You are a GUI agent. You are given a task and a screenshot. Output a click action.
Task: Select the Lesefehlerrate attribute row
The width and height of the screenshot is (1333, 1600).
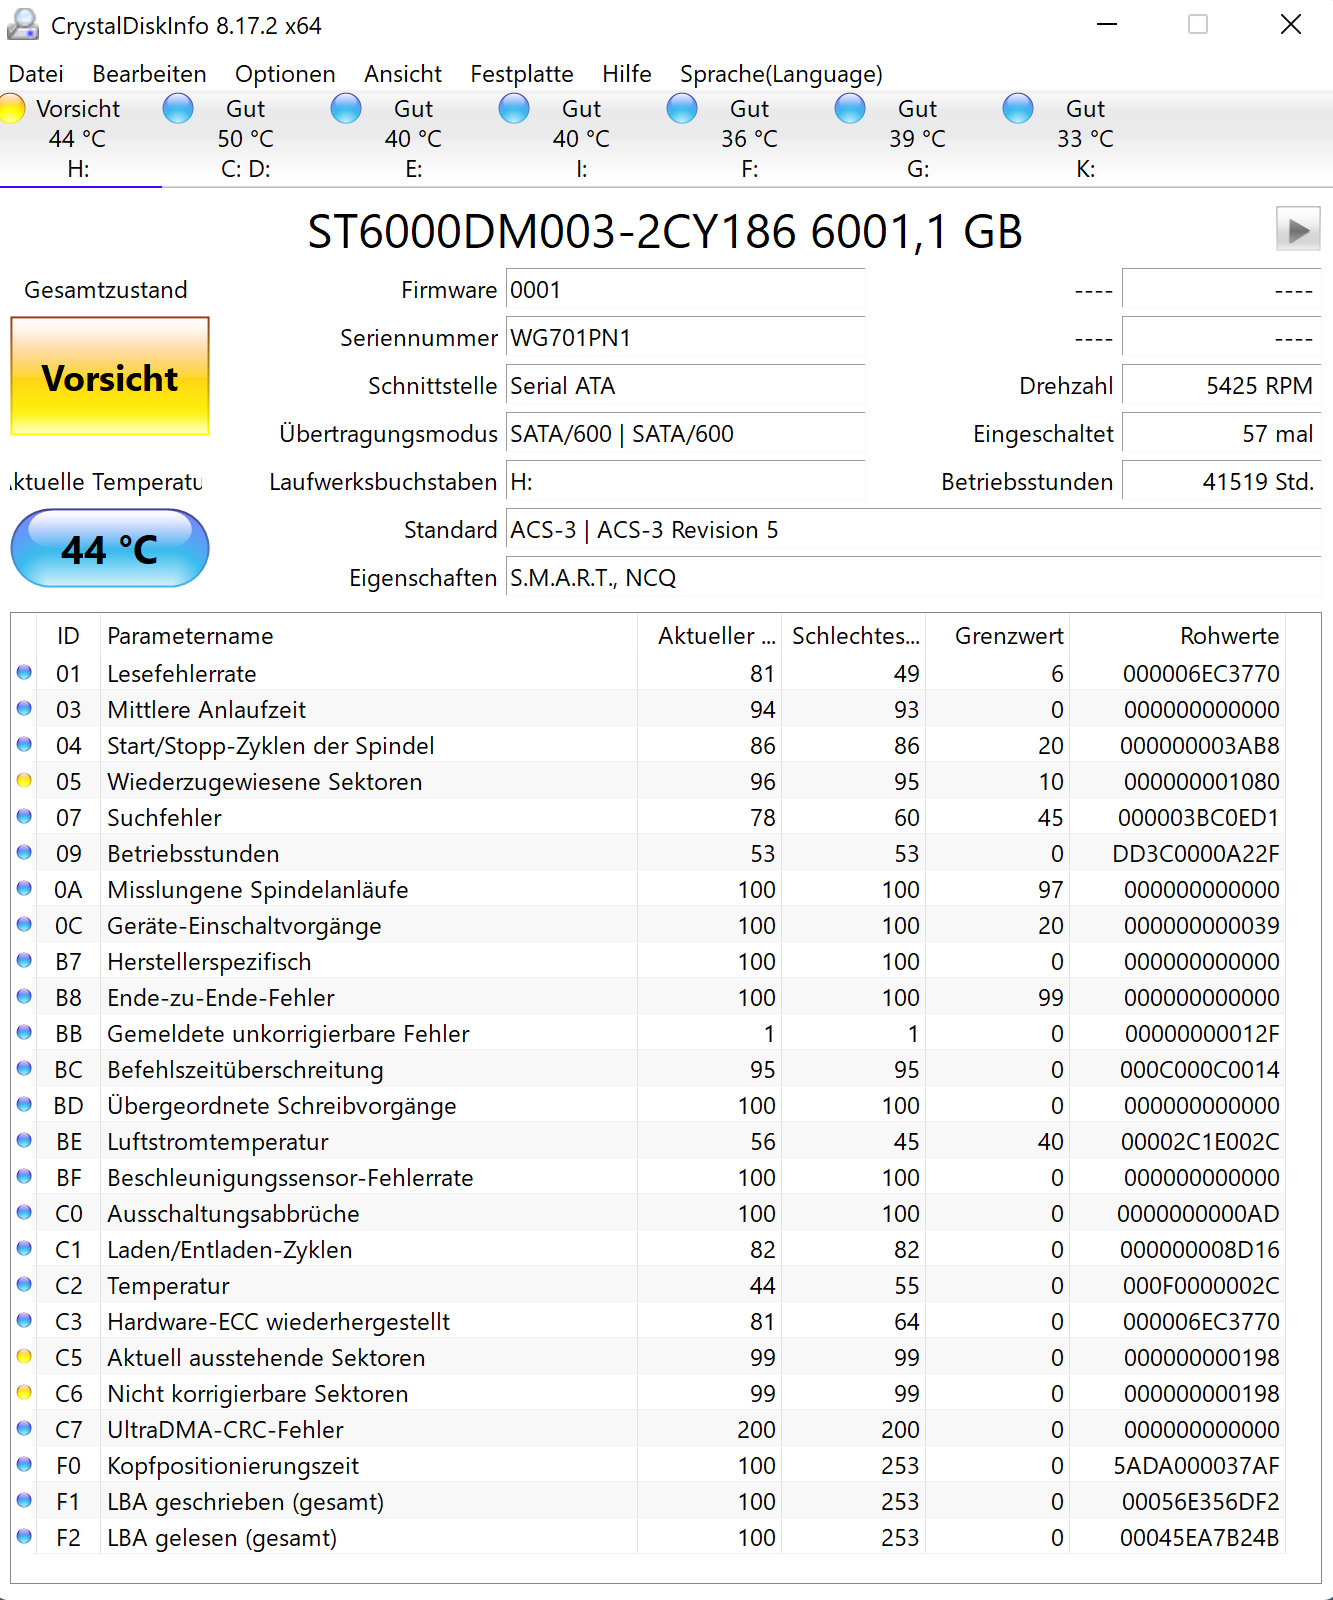tap(648, 674)
